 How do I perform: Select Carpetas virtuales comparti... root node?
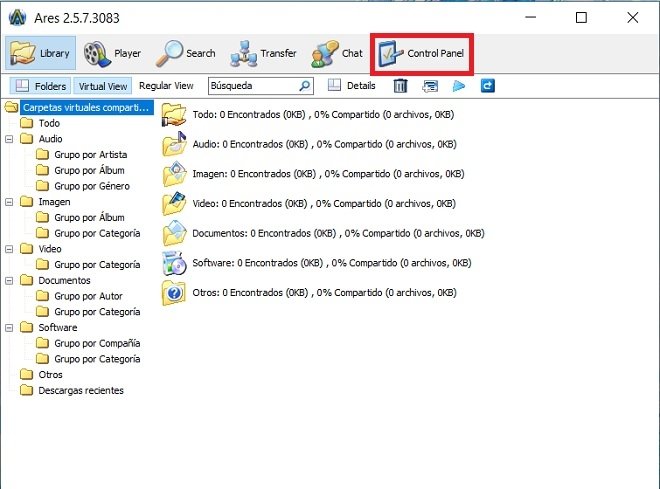click(x=86, y=107)
